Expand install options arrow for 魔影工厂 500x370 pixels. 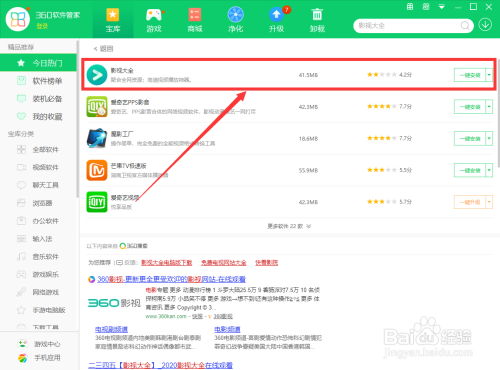[x=489, y=138]
